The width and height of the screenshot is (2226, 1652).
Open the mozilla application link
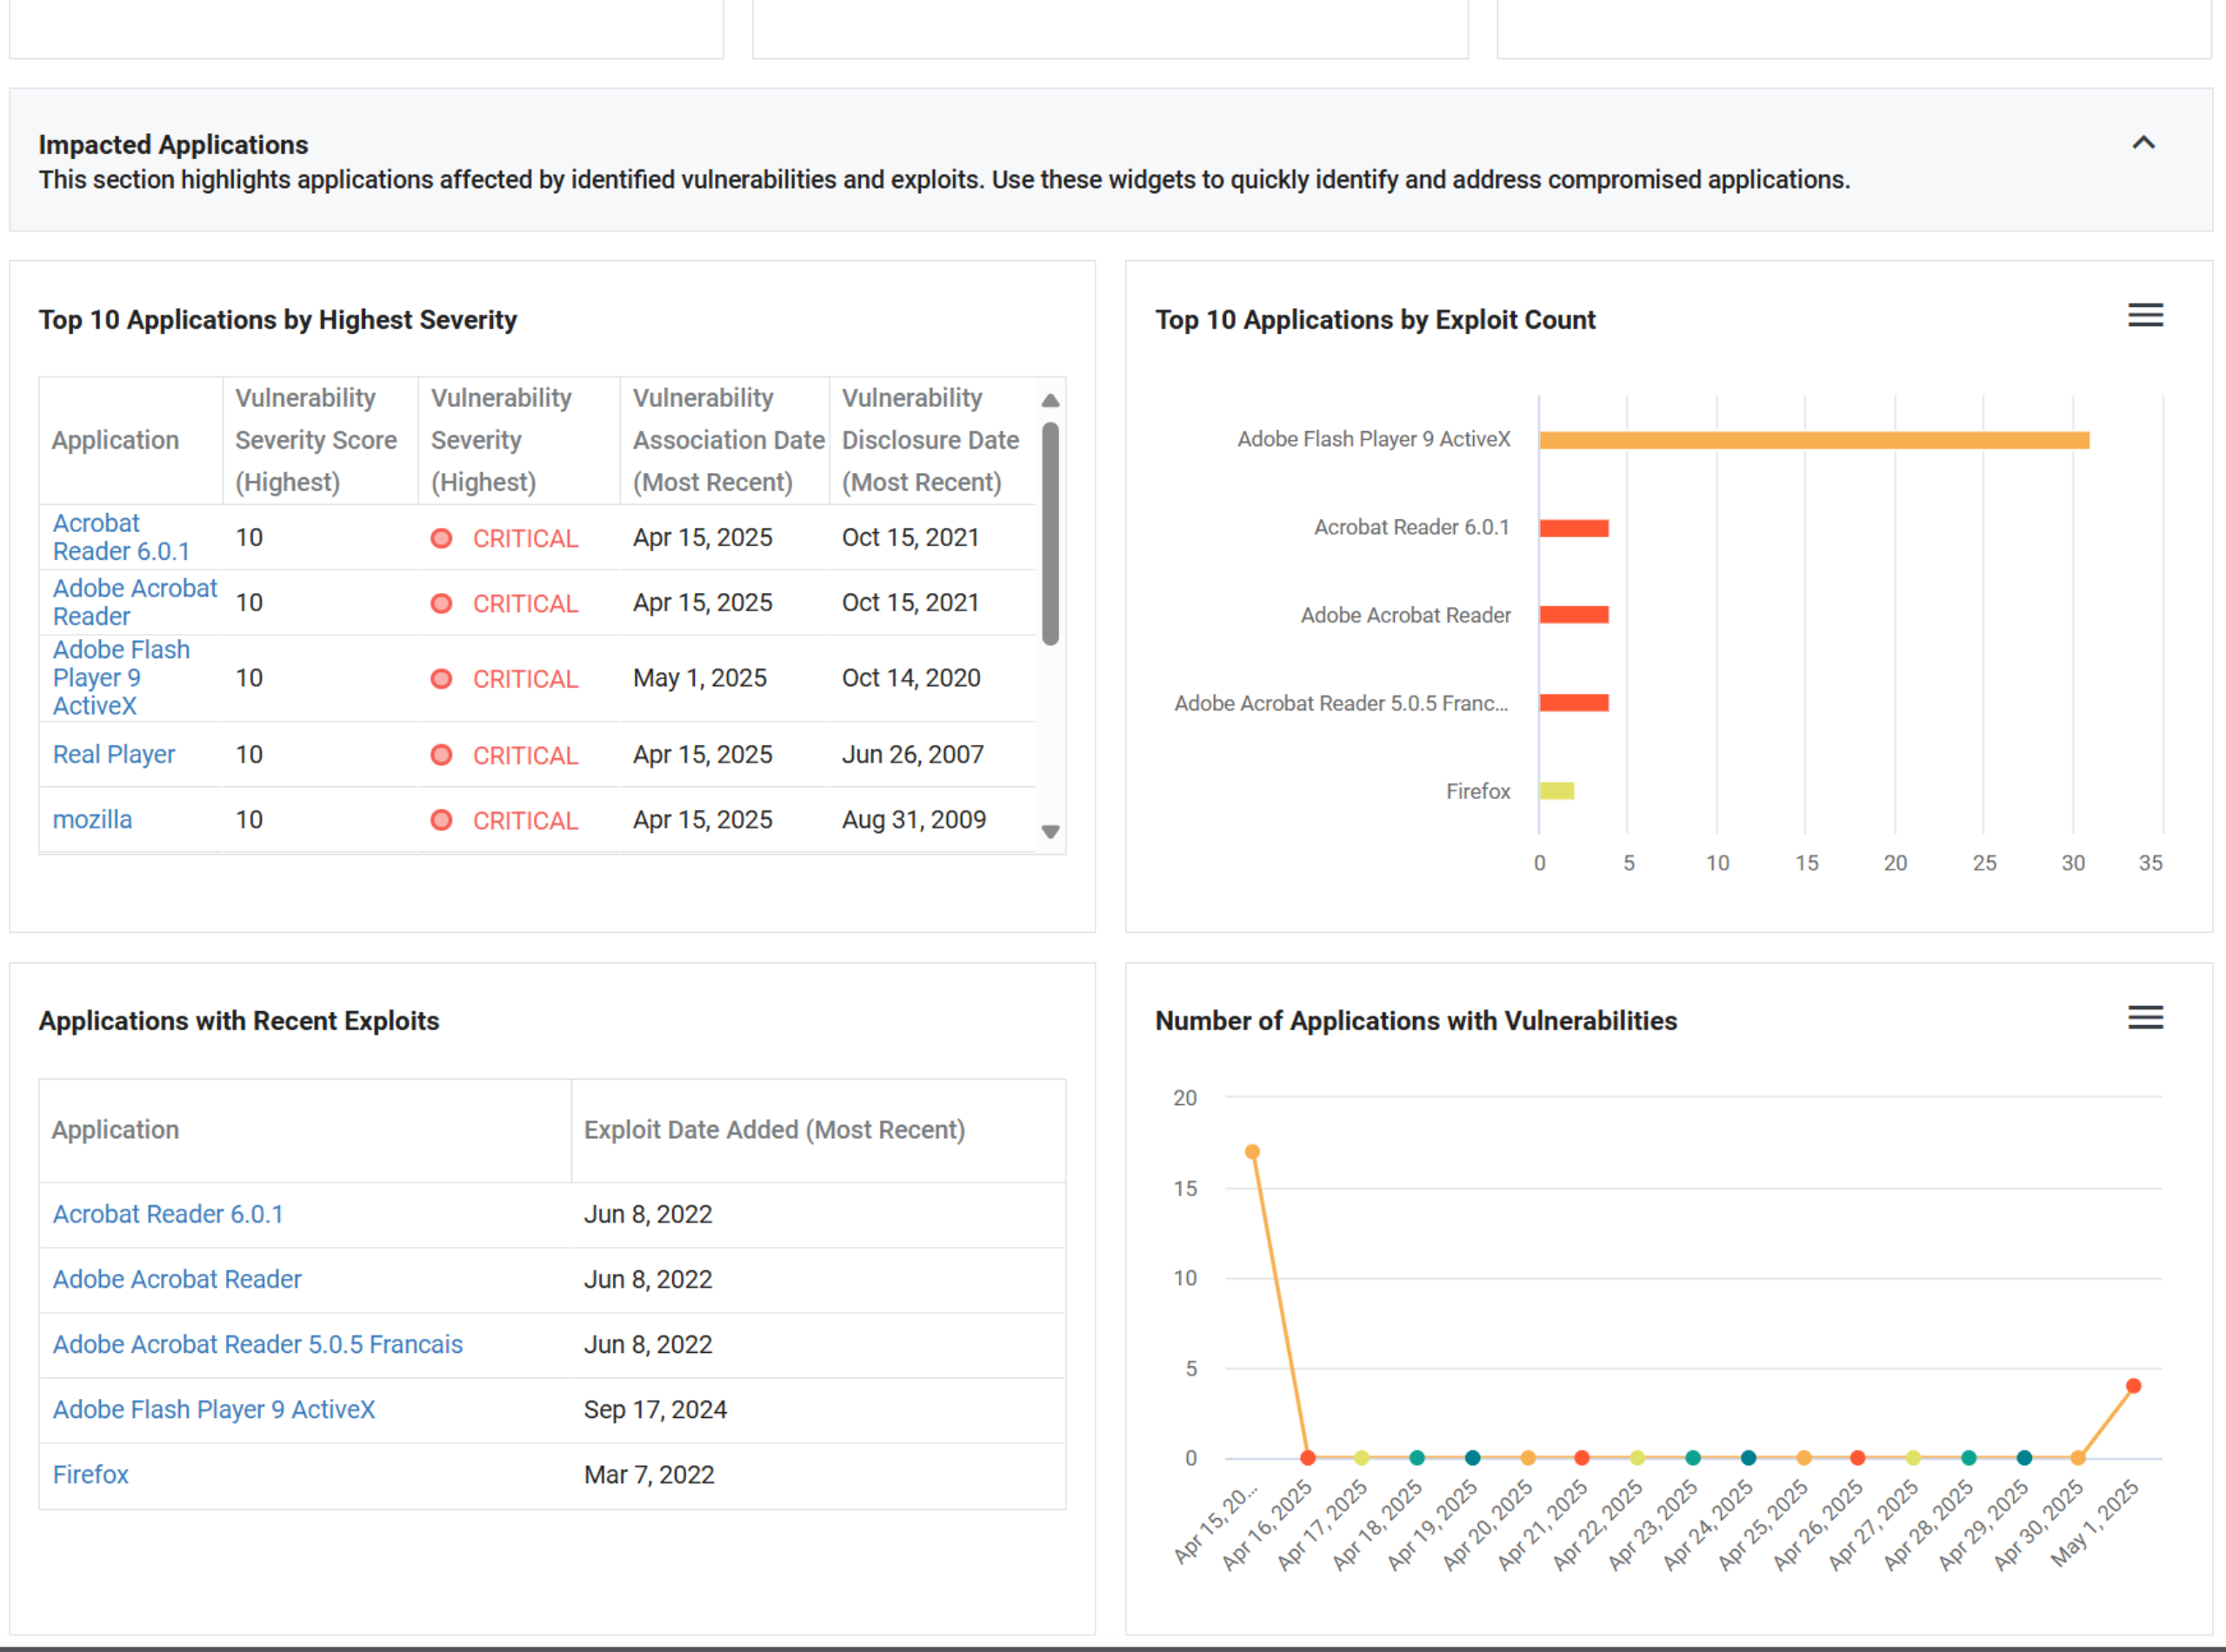point(92,819)
